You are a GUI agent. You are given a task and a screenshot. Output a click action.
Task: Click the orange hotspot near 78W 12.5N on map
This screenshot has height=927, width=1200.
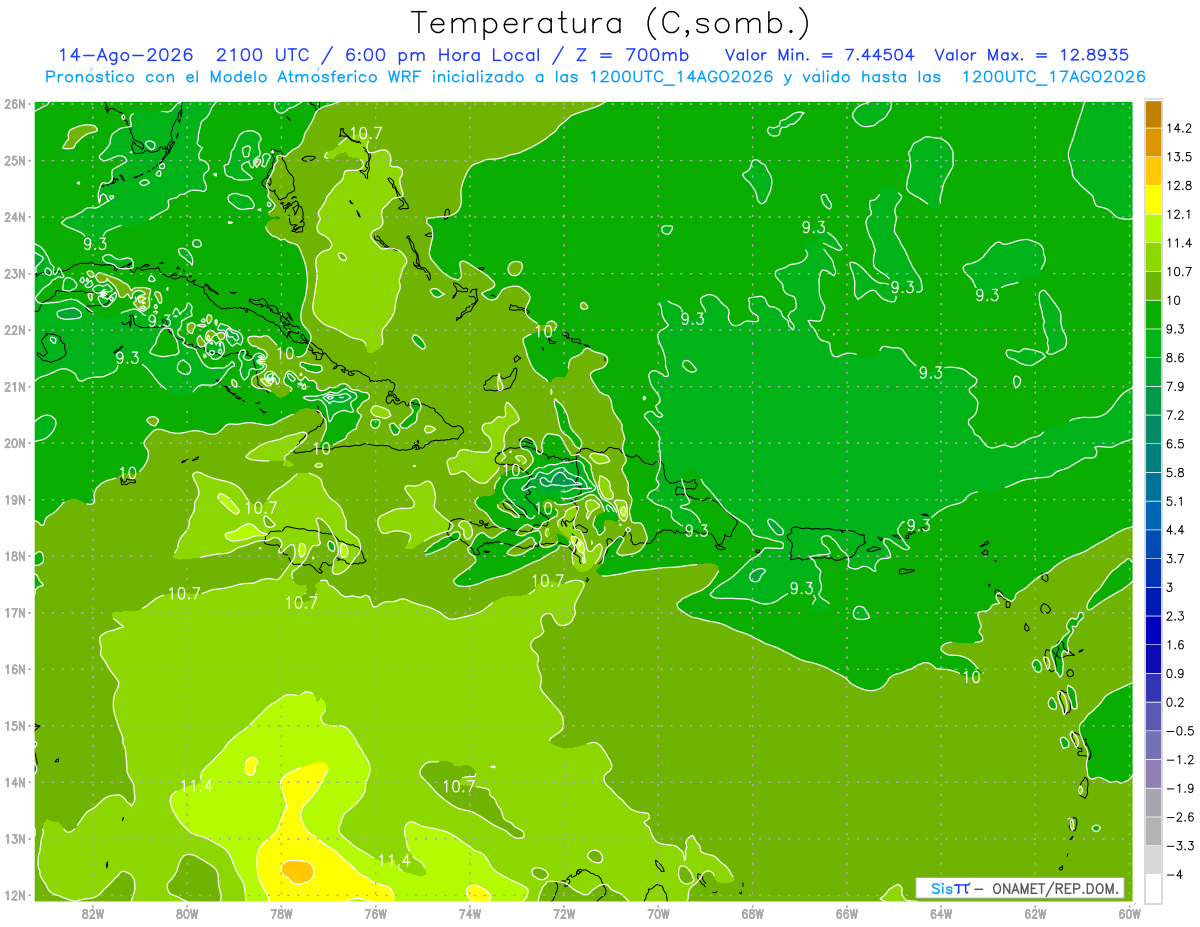(299, 870)
